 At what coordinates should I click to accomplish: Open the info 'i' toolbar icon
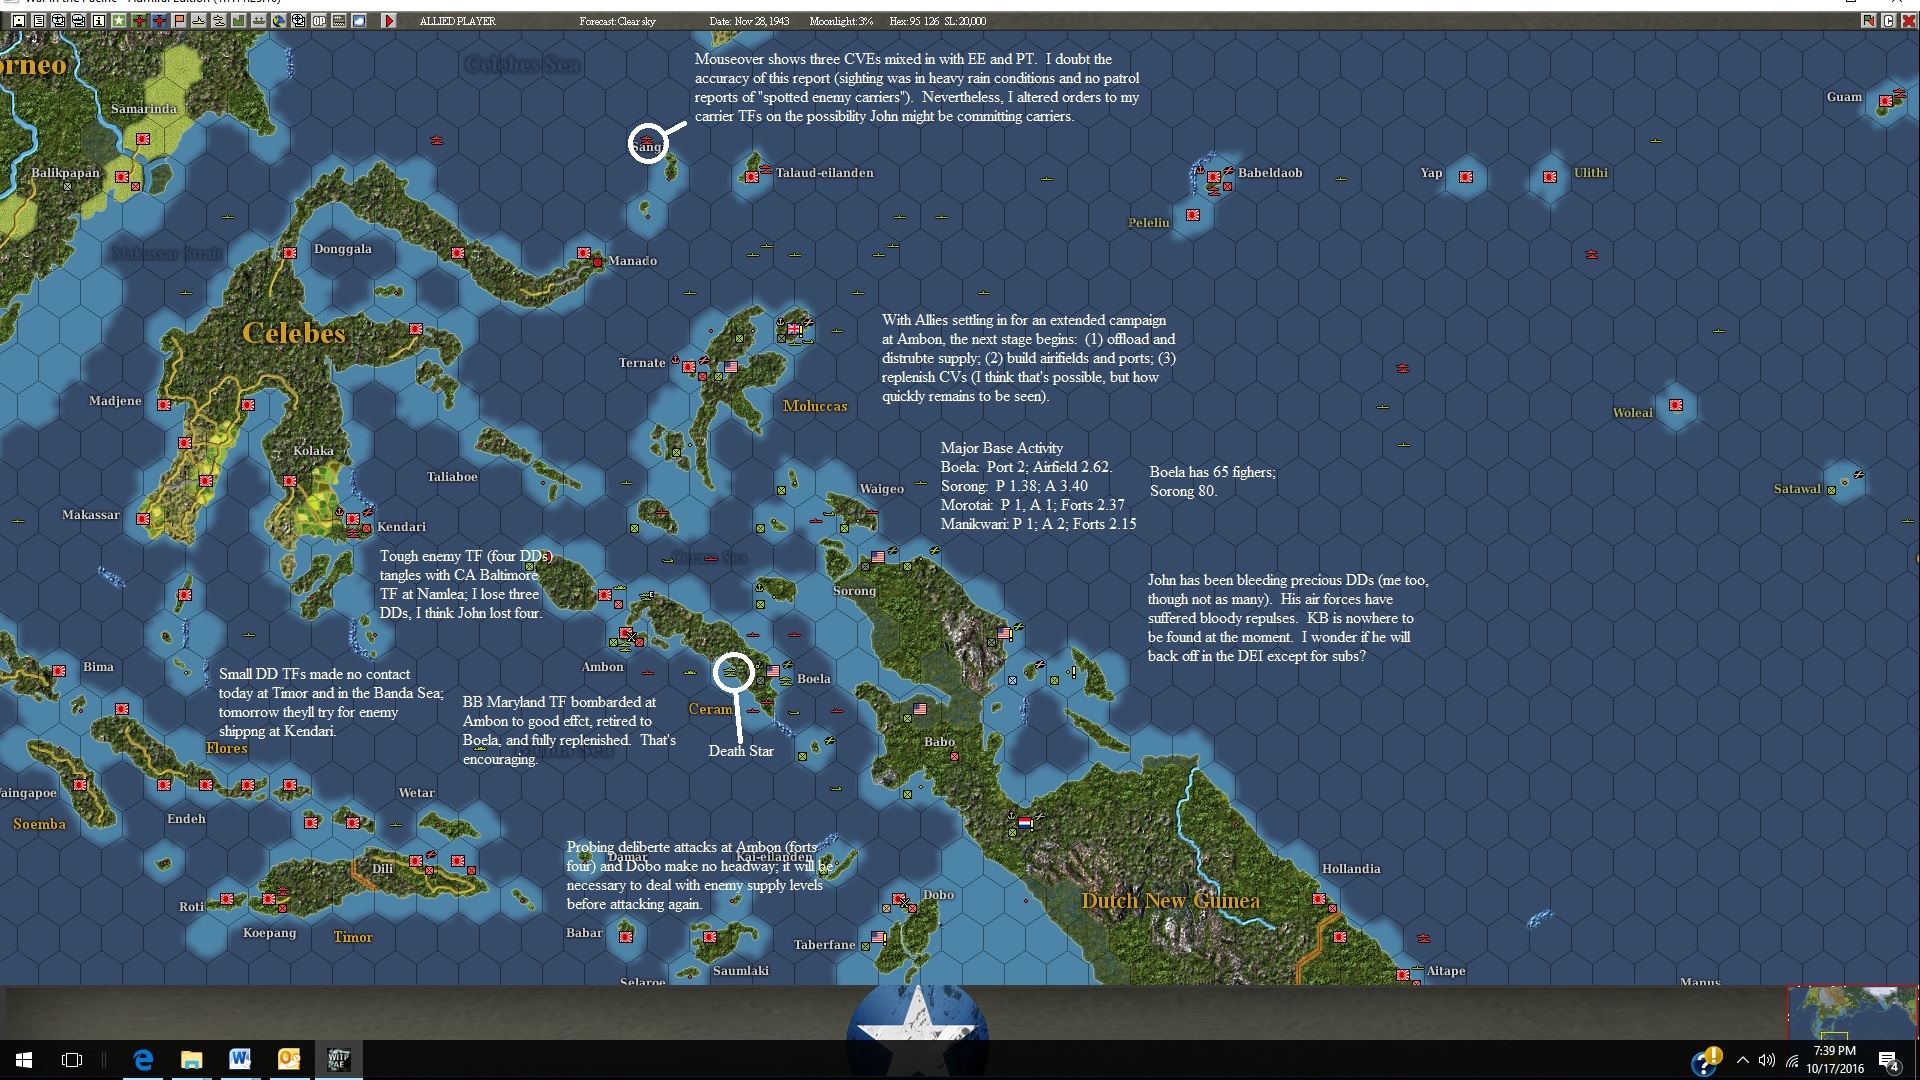click(98, 20)
